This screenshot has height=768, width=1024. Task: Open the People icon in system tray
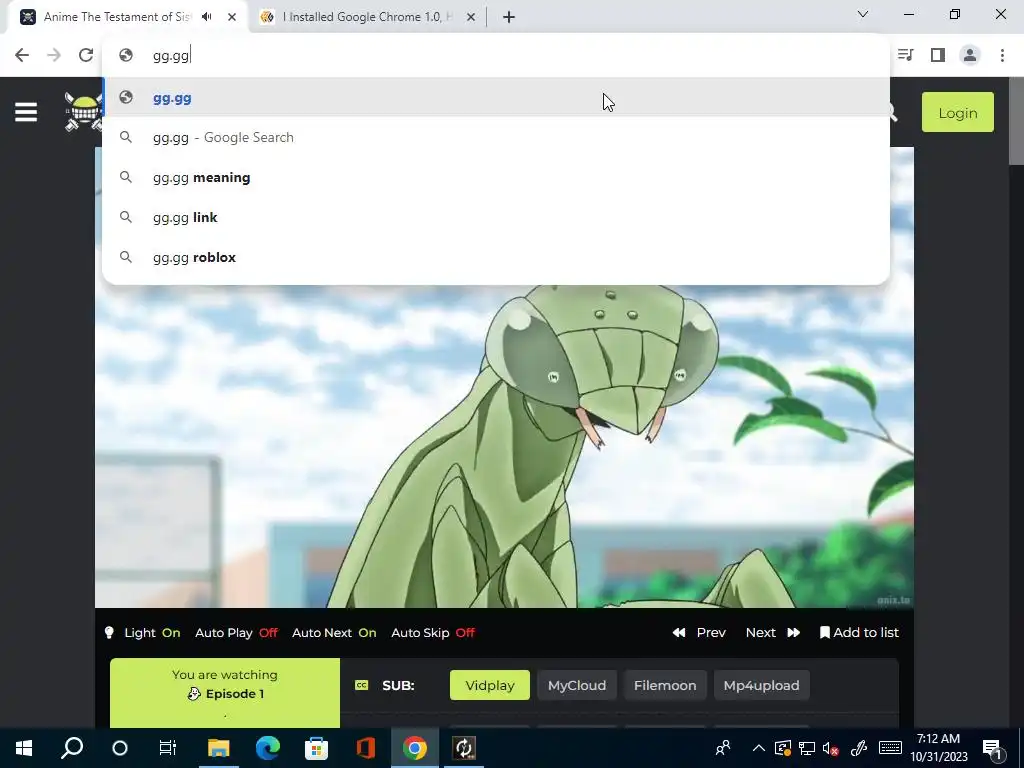(x=723, y=748)
